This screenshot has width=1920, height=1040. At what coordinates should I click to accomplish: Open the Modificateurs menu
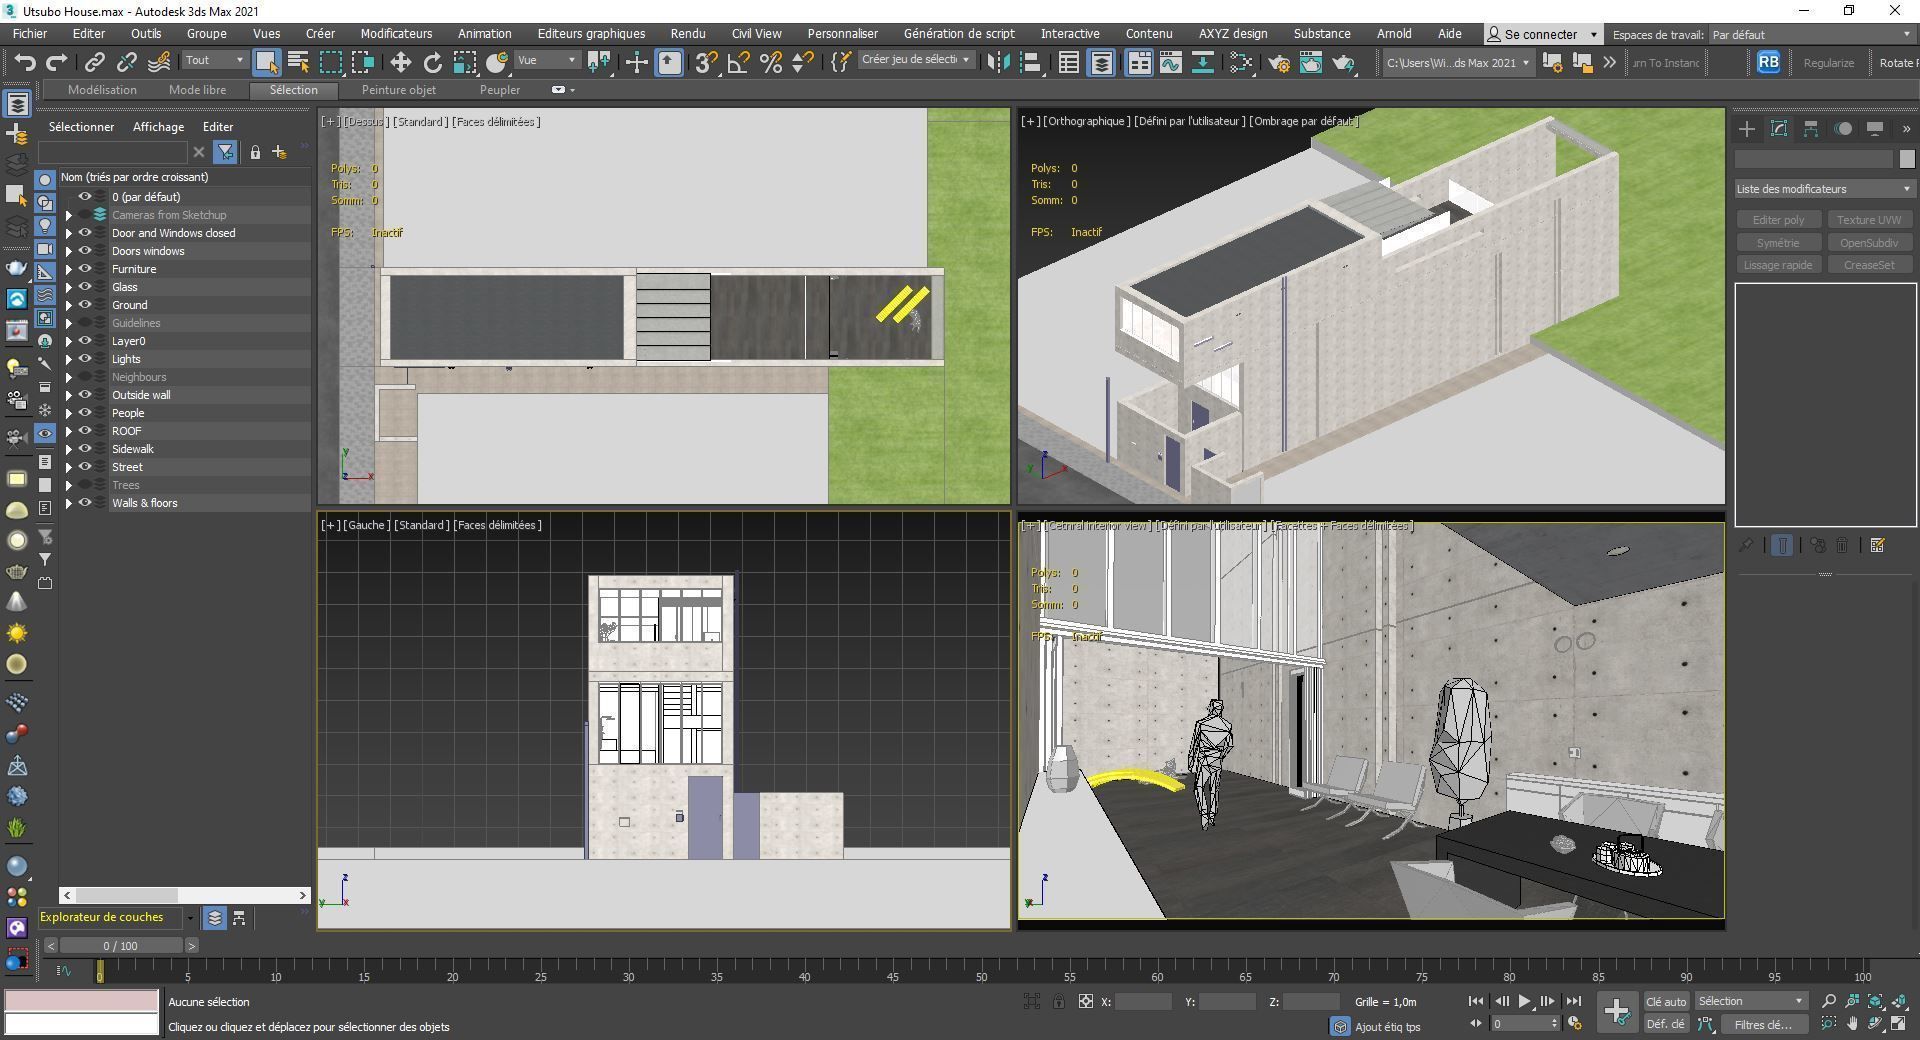(396, 34)
